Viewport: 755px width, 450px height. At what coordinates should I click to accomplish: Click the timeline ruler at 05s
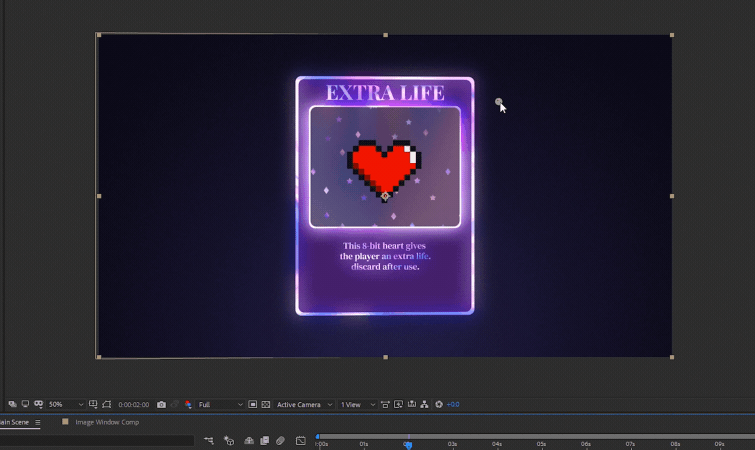pyautogui.click(x=541, y=443)
